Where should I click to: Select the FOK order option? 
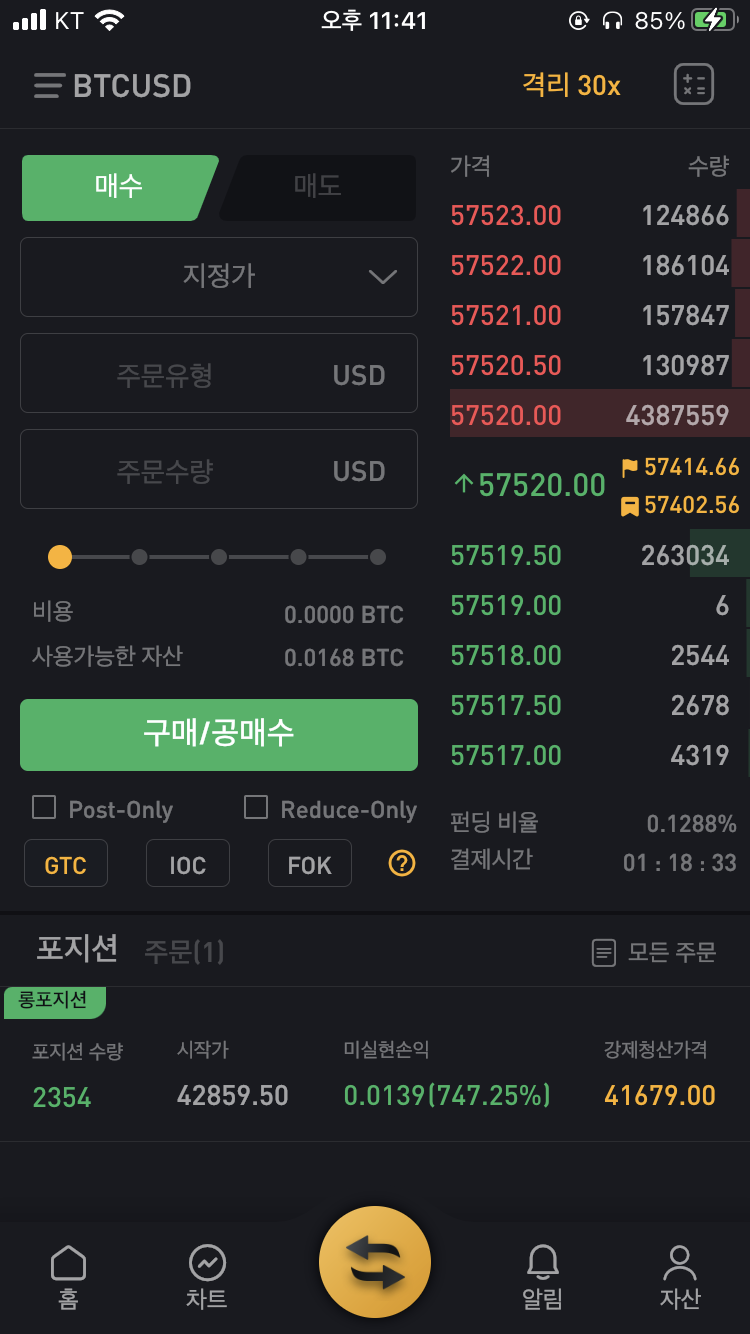(310, 863)
